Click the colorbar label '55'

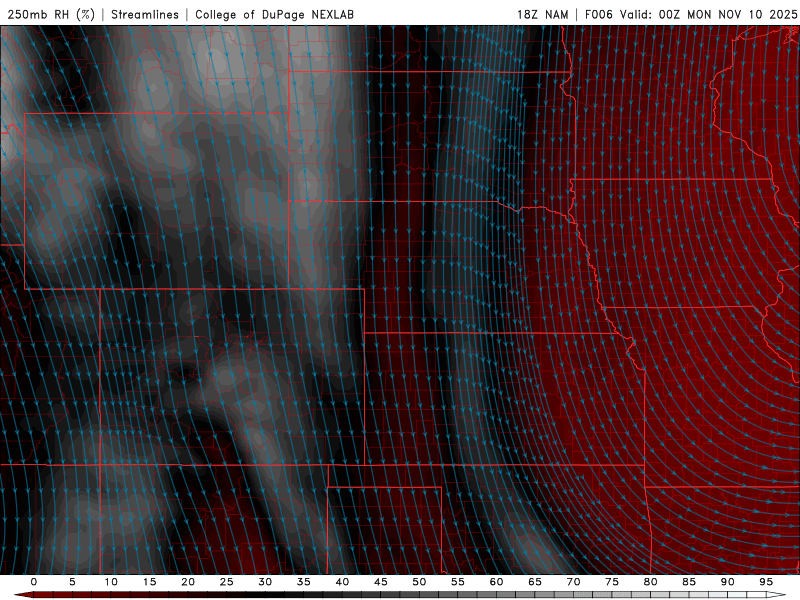point(458,582)
